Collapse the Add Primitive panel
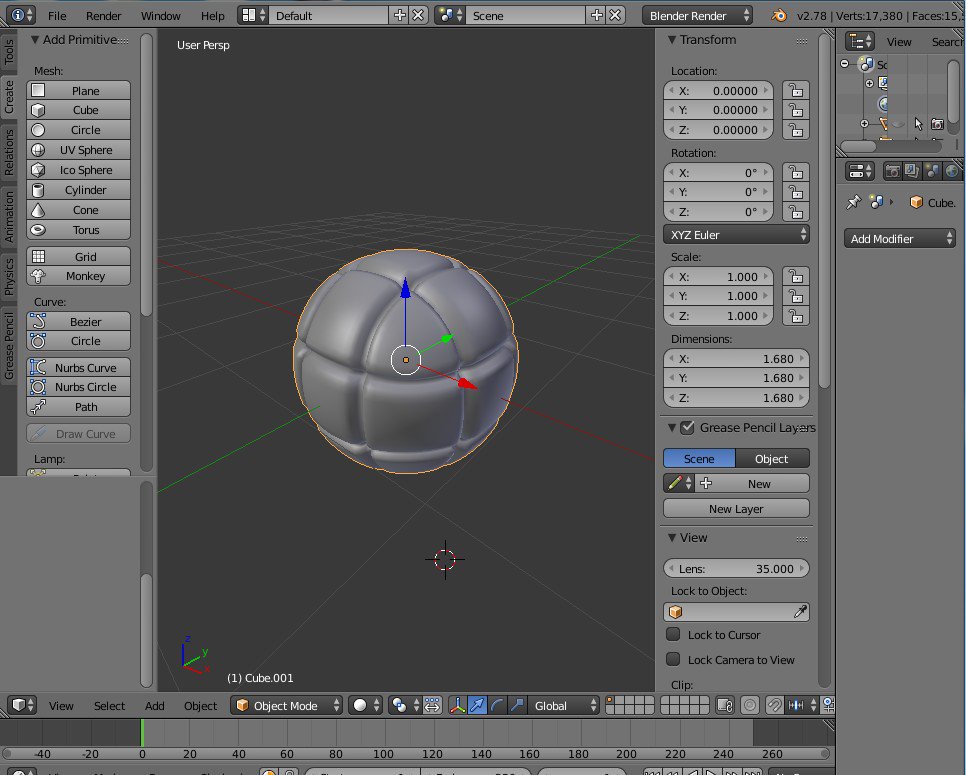The height and width of the screenshot is (775, 966). coord(35,39)
